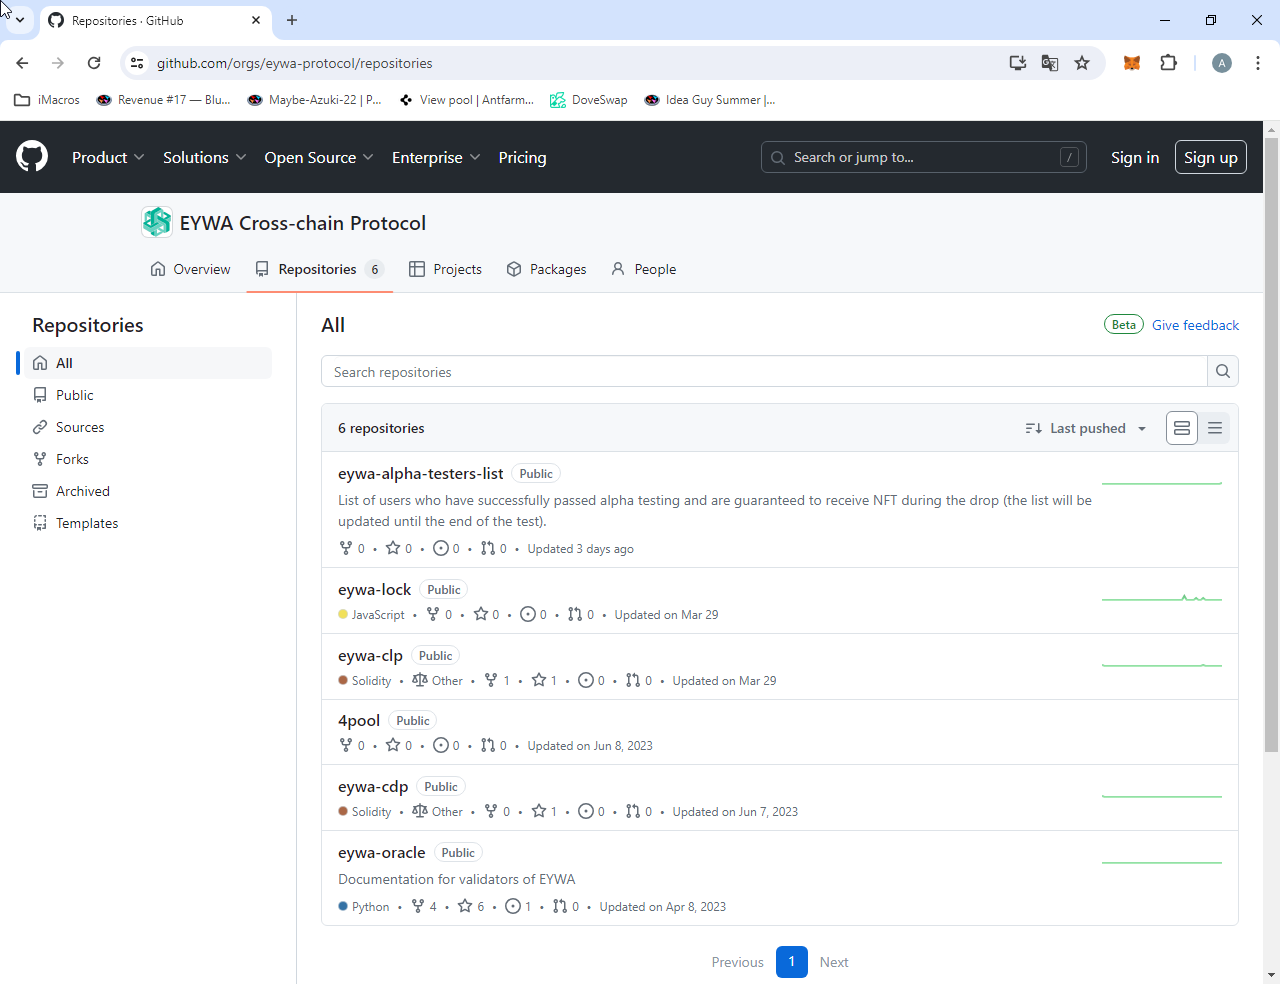1280x984 pixels.
Task: Filter by Sources
Action: pyautogui.click(x=146, y=427)
